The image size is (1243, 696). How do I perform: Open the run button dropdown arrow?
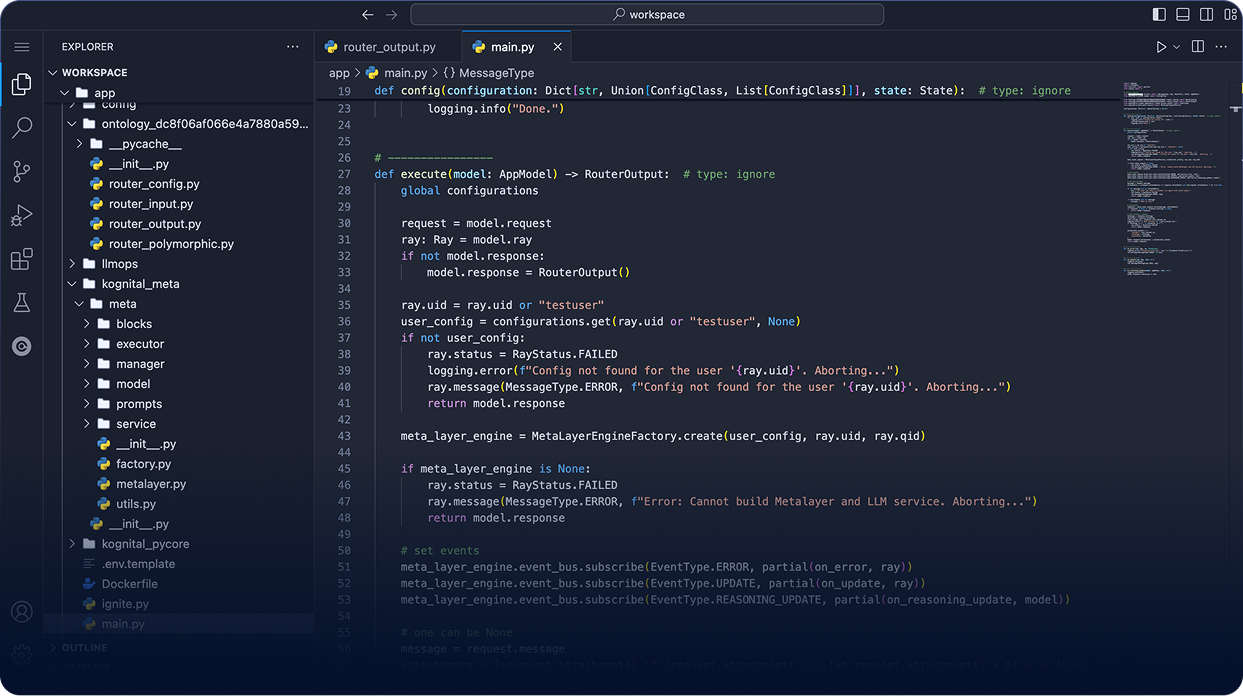click(x=1176, y=47)
